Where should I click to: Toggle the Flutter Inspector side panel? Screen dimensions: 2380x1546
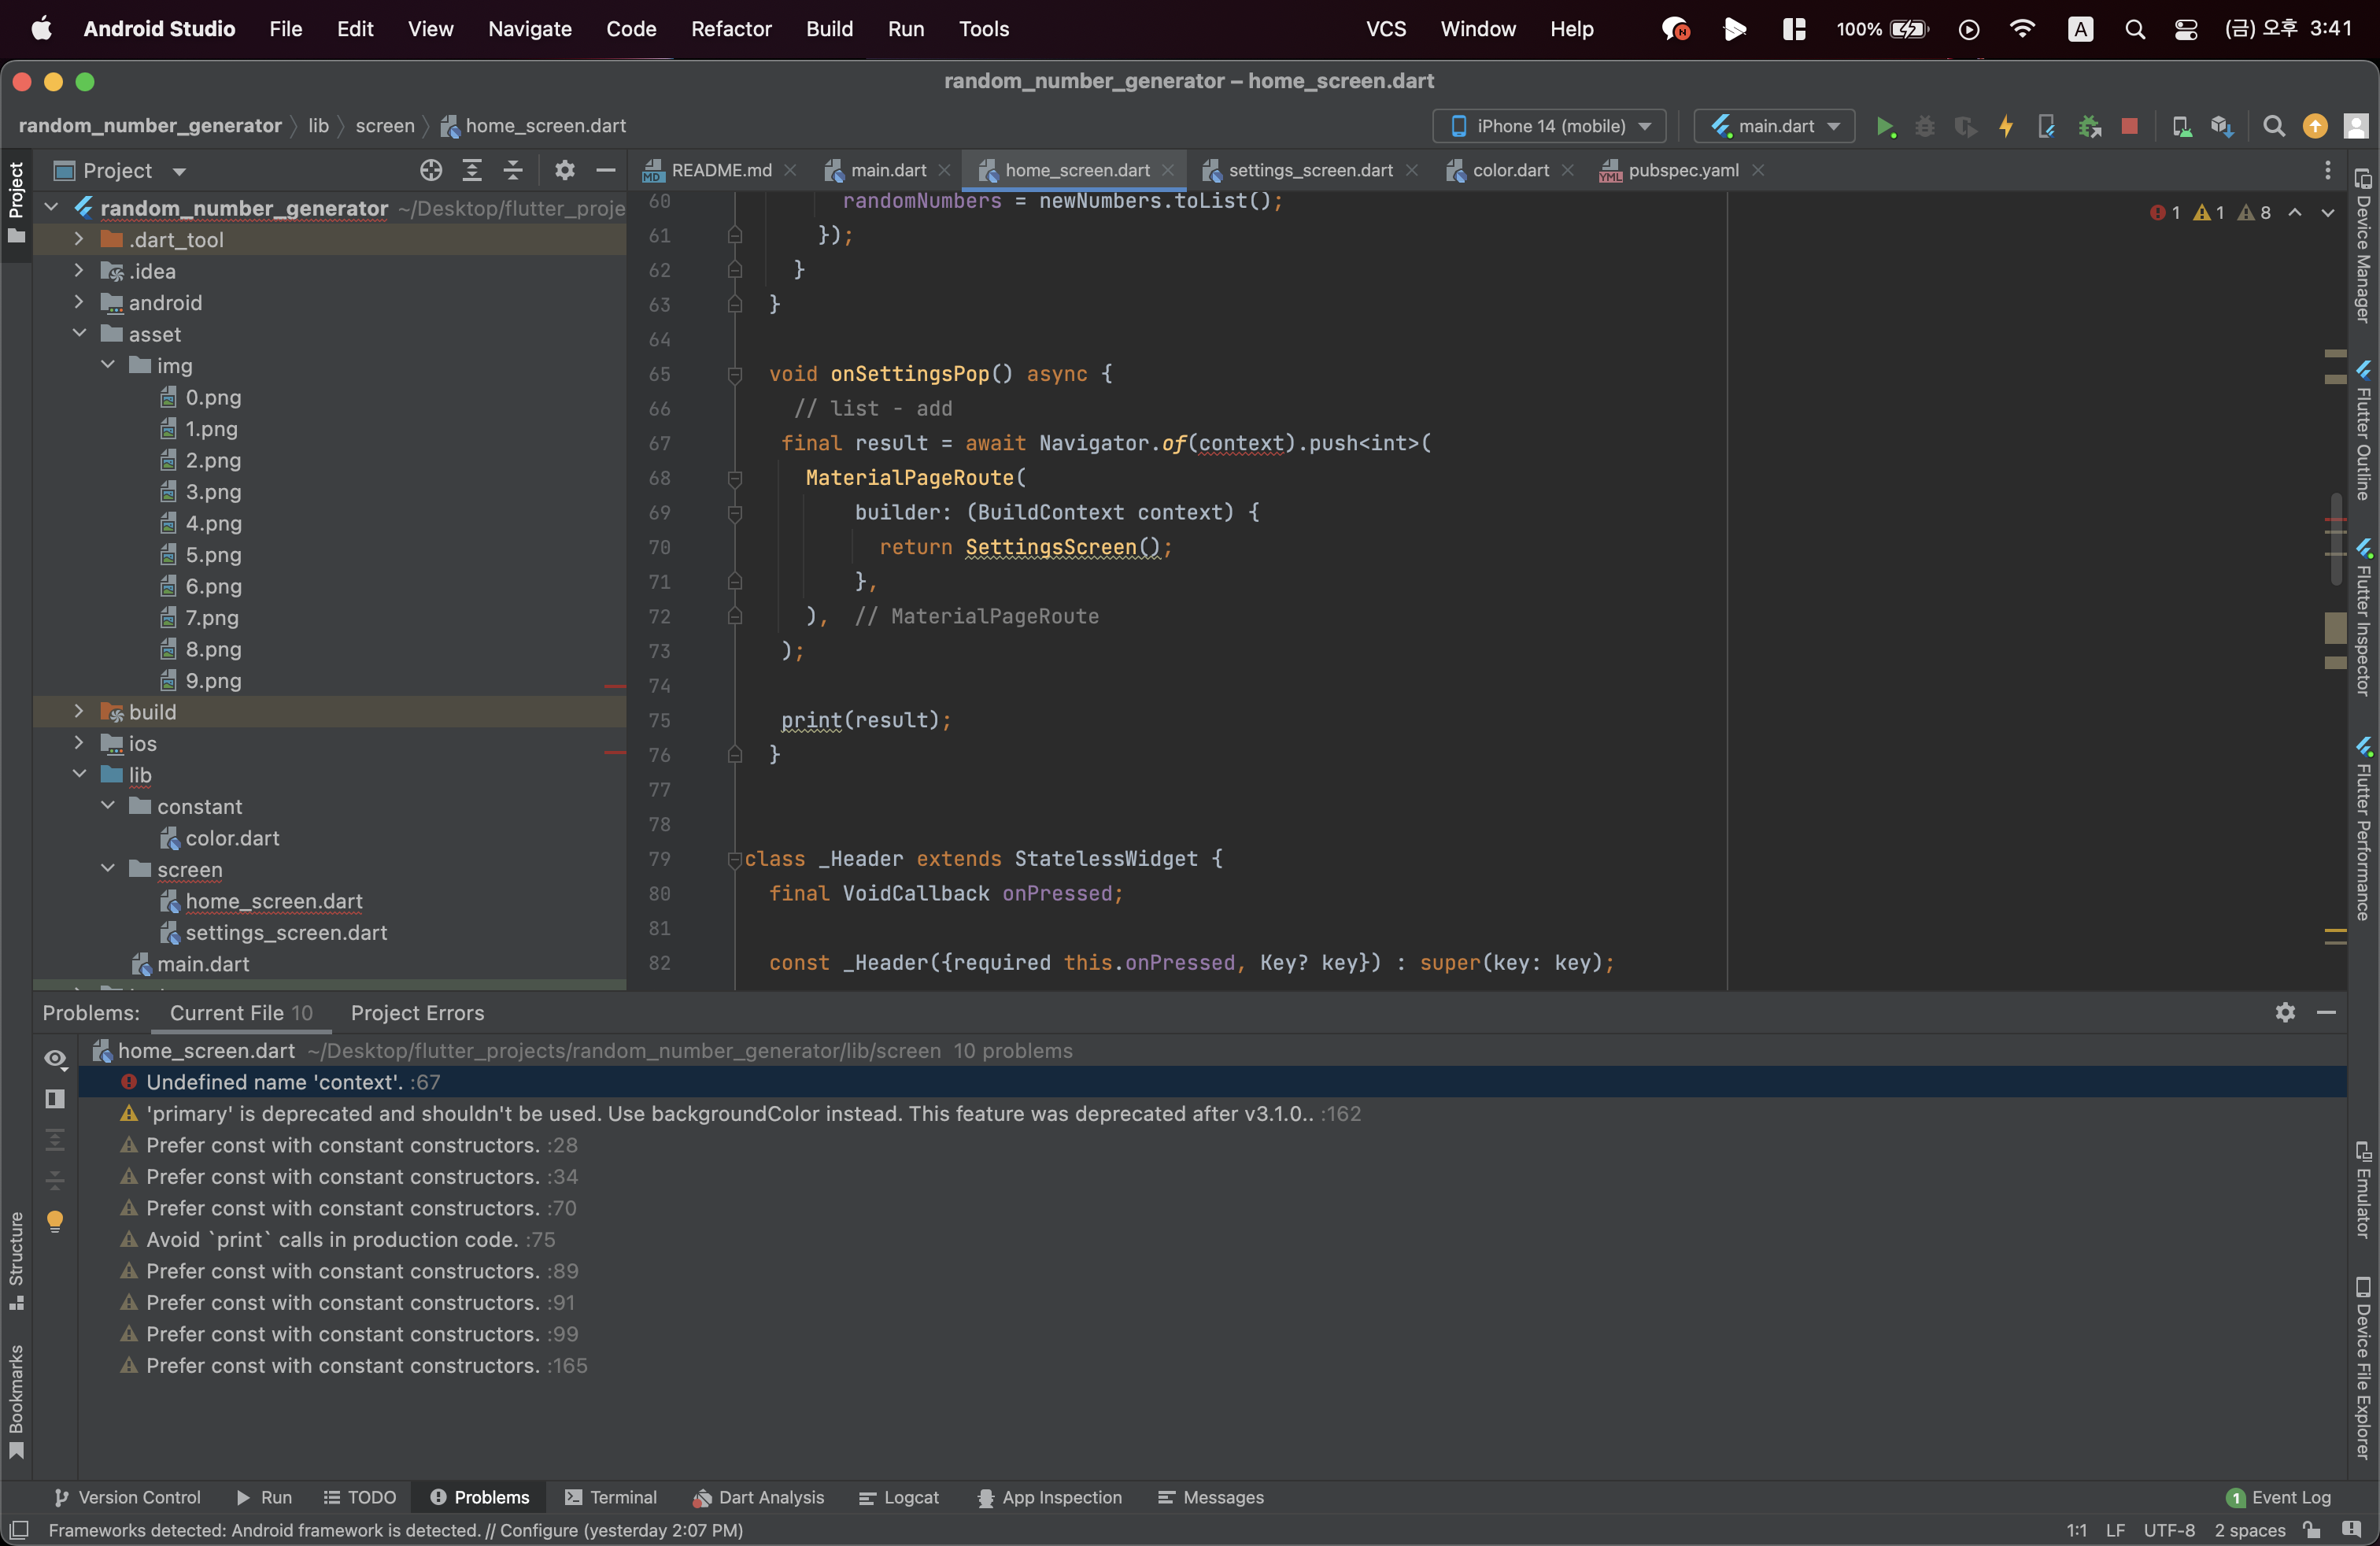tap(2364, 618)
